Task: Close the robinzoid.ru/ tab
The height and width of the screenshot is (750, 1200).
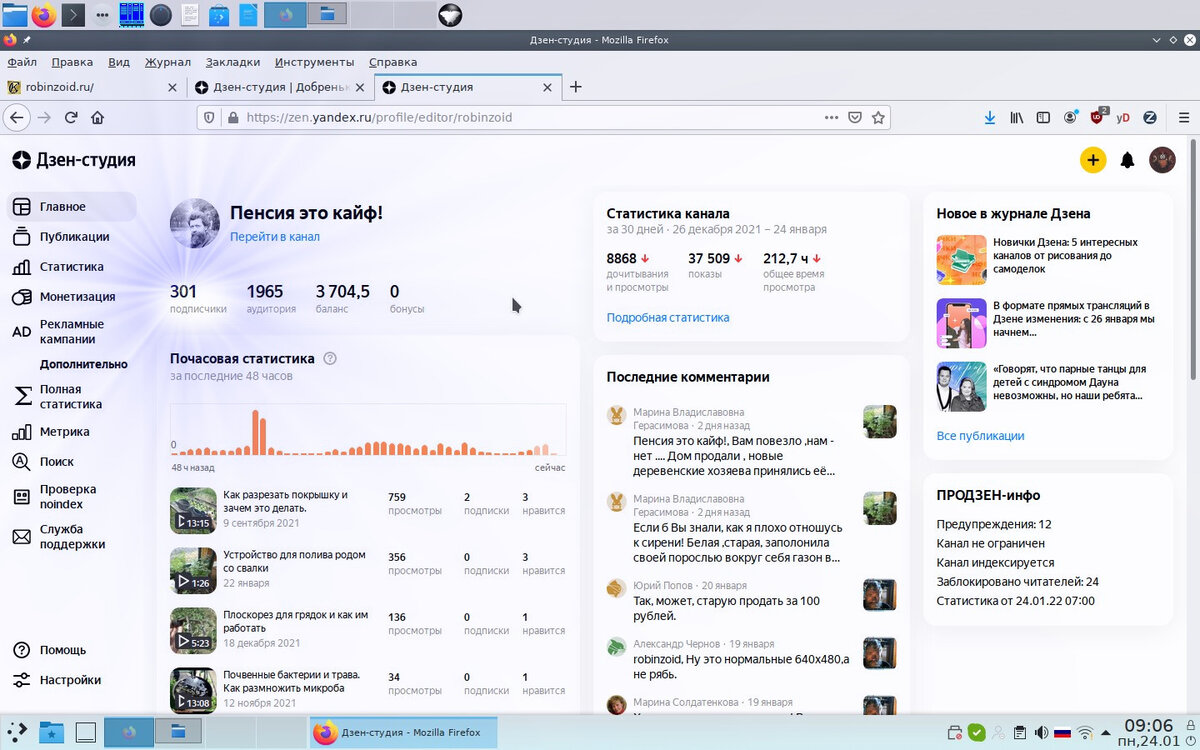Action: click(172, 87)
